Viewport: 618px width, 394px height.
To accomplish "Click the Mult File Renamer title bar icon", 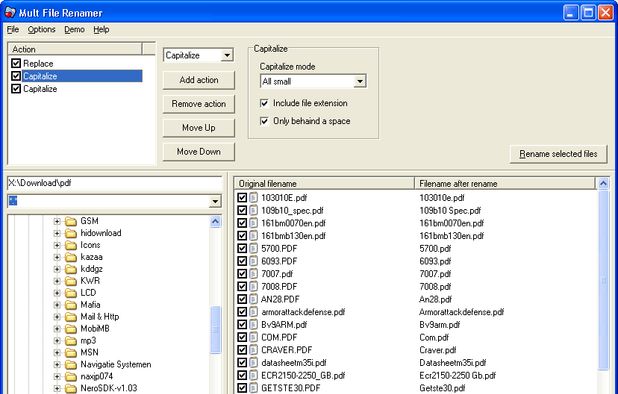I will [x=10, y=13].
